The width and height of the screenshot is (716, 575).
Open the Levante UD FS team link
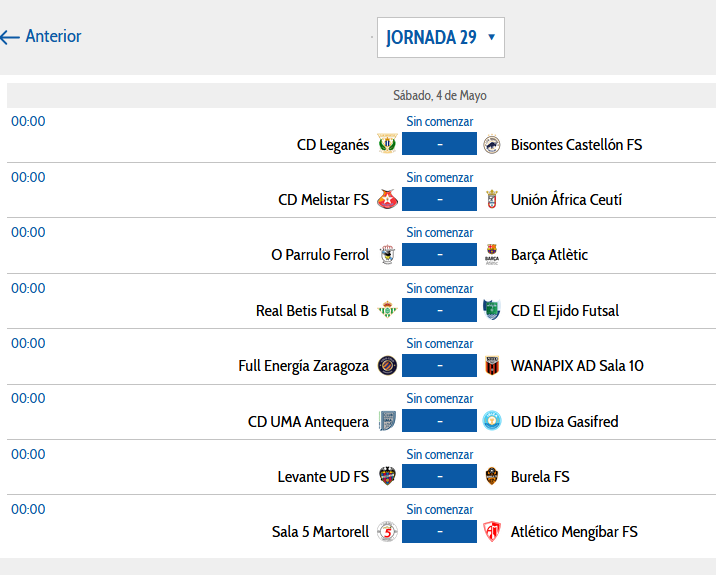coord(323,476)
